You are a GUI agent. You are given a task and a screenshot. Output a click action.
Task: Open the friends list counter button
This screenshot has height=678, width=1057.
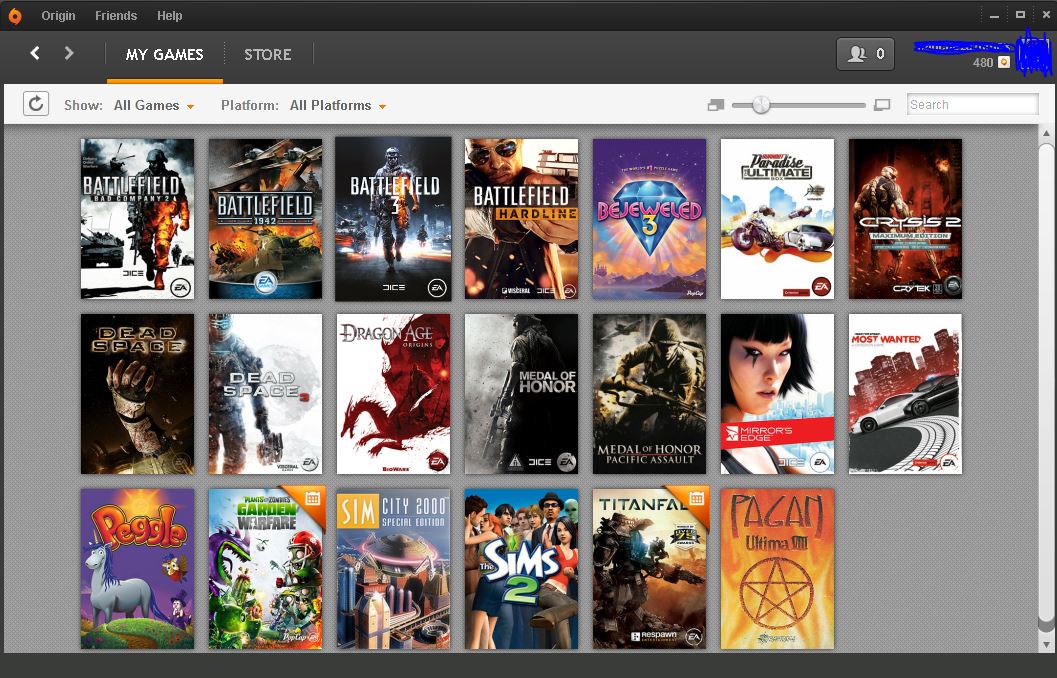click(x=866, y=54)
